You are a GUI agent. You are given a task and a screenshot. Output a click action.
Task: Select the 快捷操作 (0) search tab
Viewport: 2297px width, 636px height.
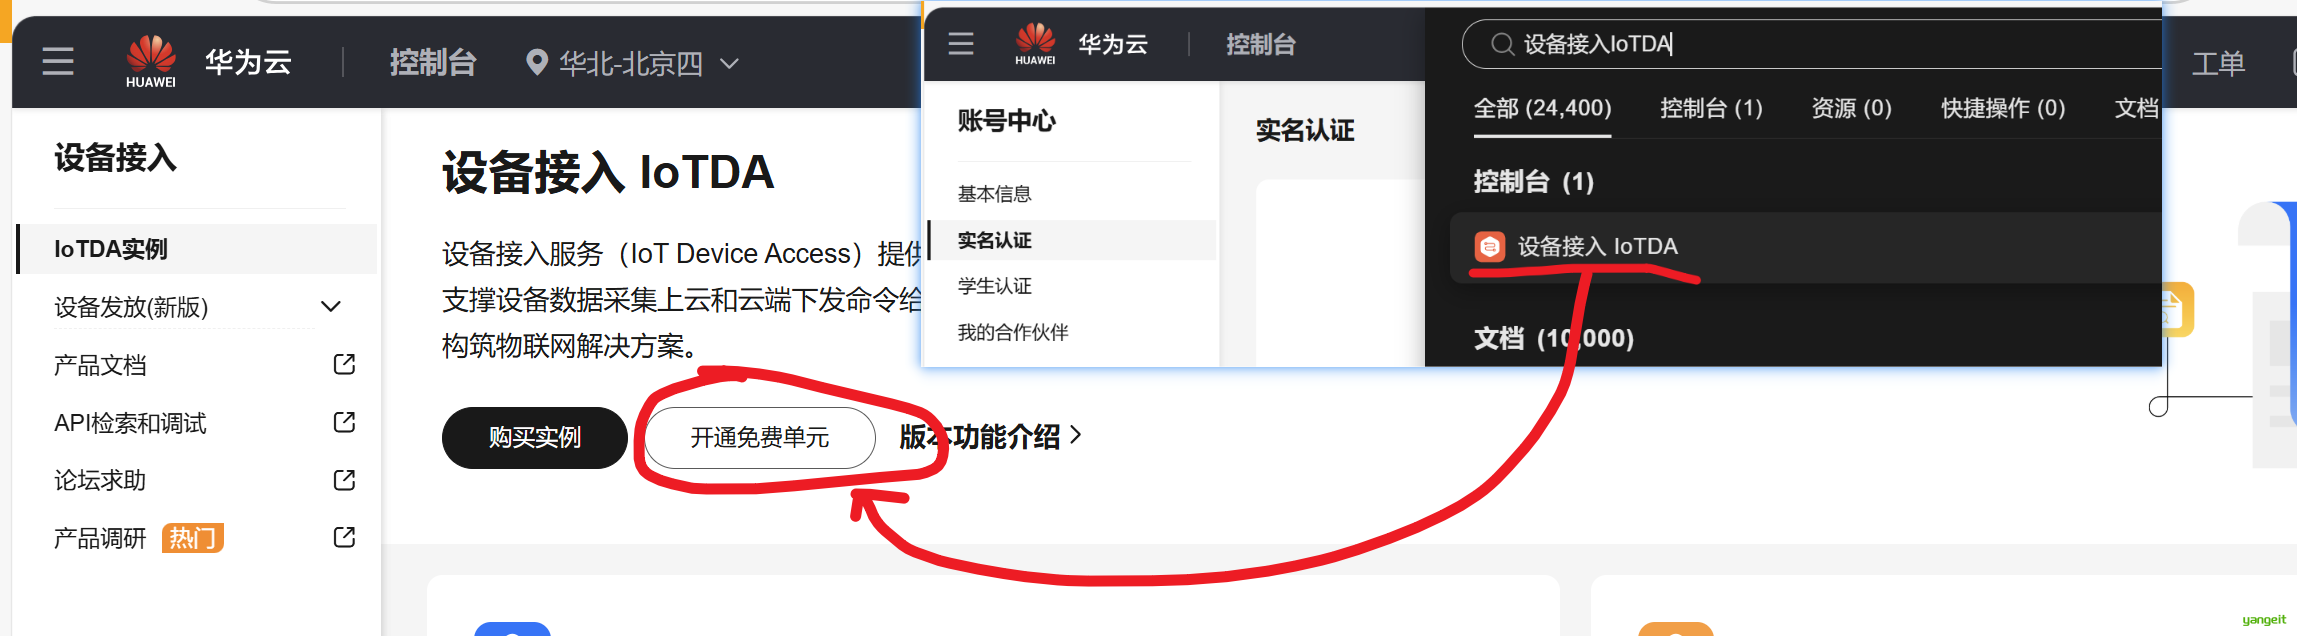[2003, 108]
